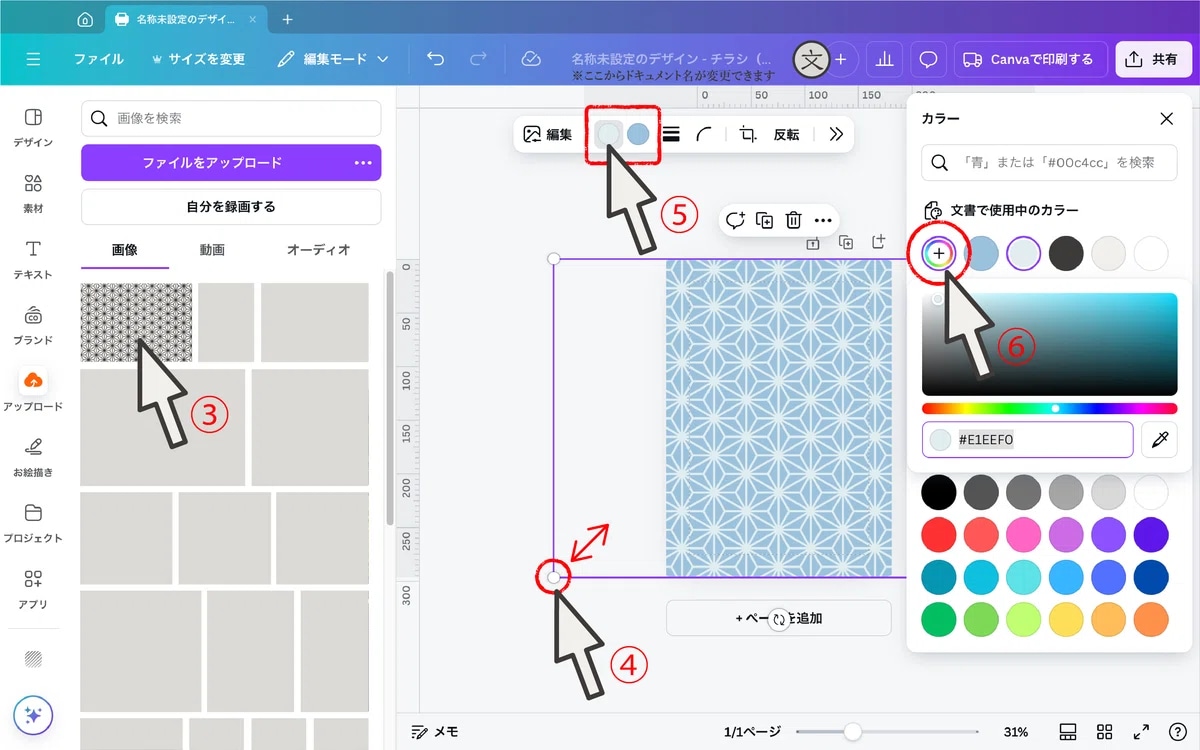Viewport: 1200px width, 750px height.
Task: Undo the last action
Action: (x=435, y=59)
